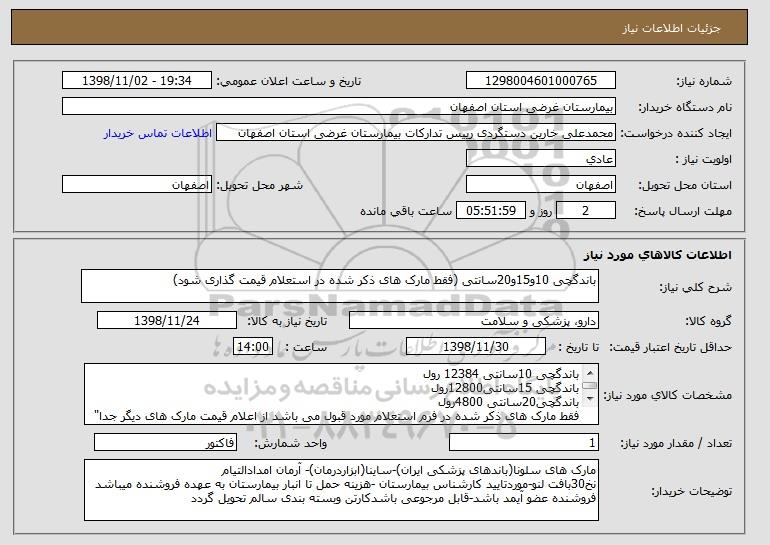
Task: Click need date field 1398/11/24
Action: [x=167, y=321]
